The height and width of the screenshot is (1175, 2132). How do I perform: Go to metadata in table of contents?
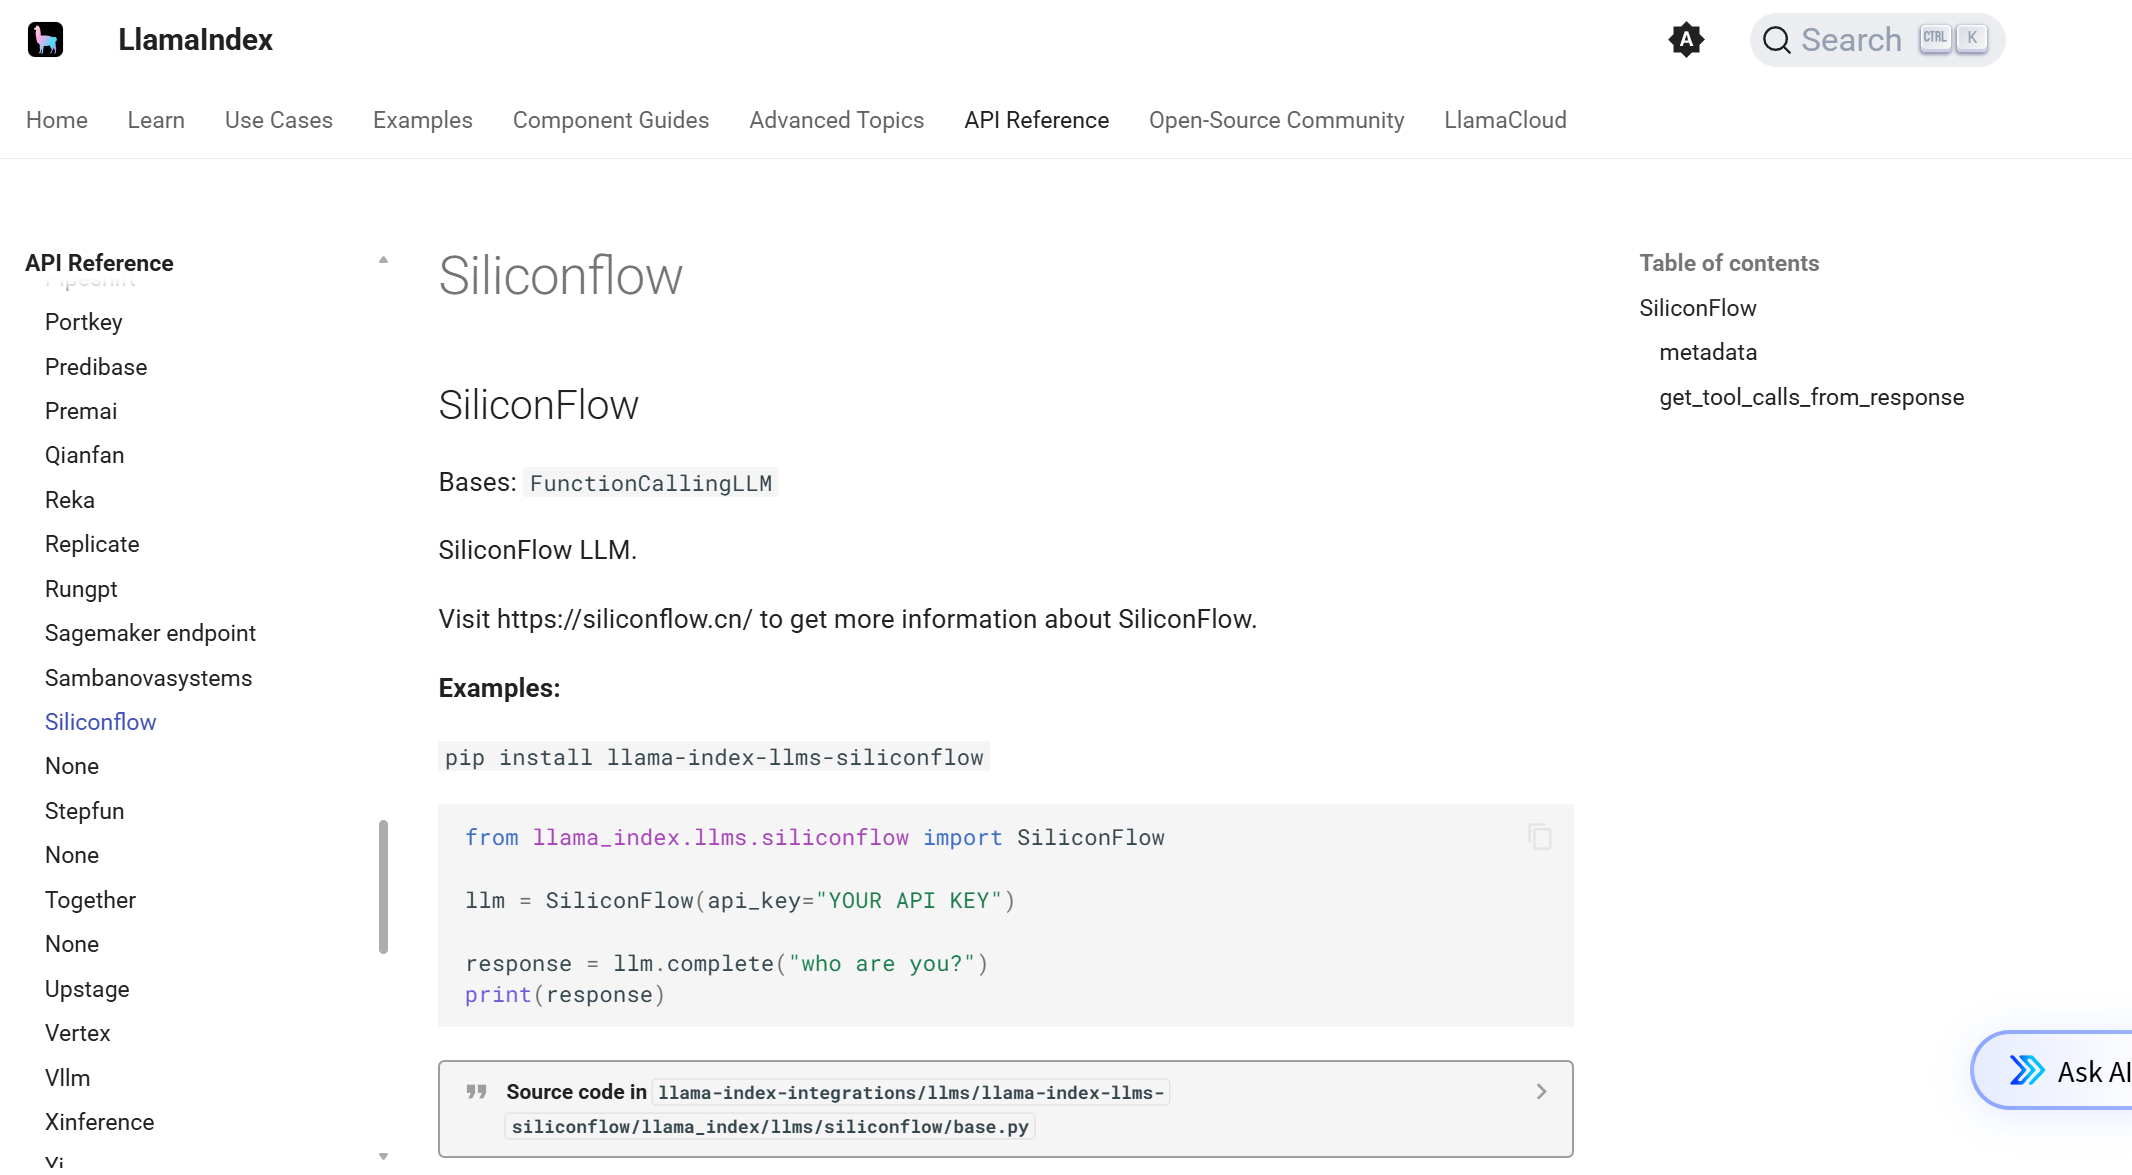(x=1707, y=352)
